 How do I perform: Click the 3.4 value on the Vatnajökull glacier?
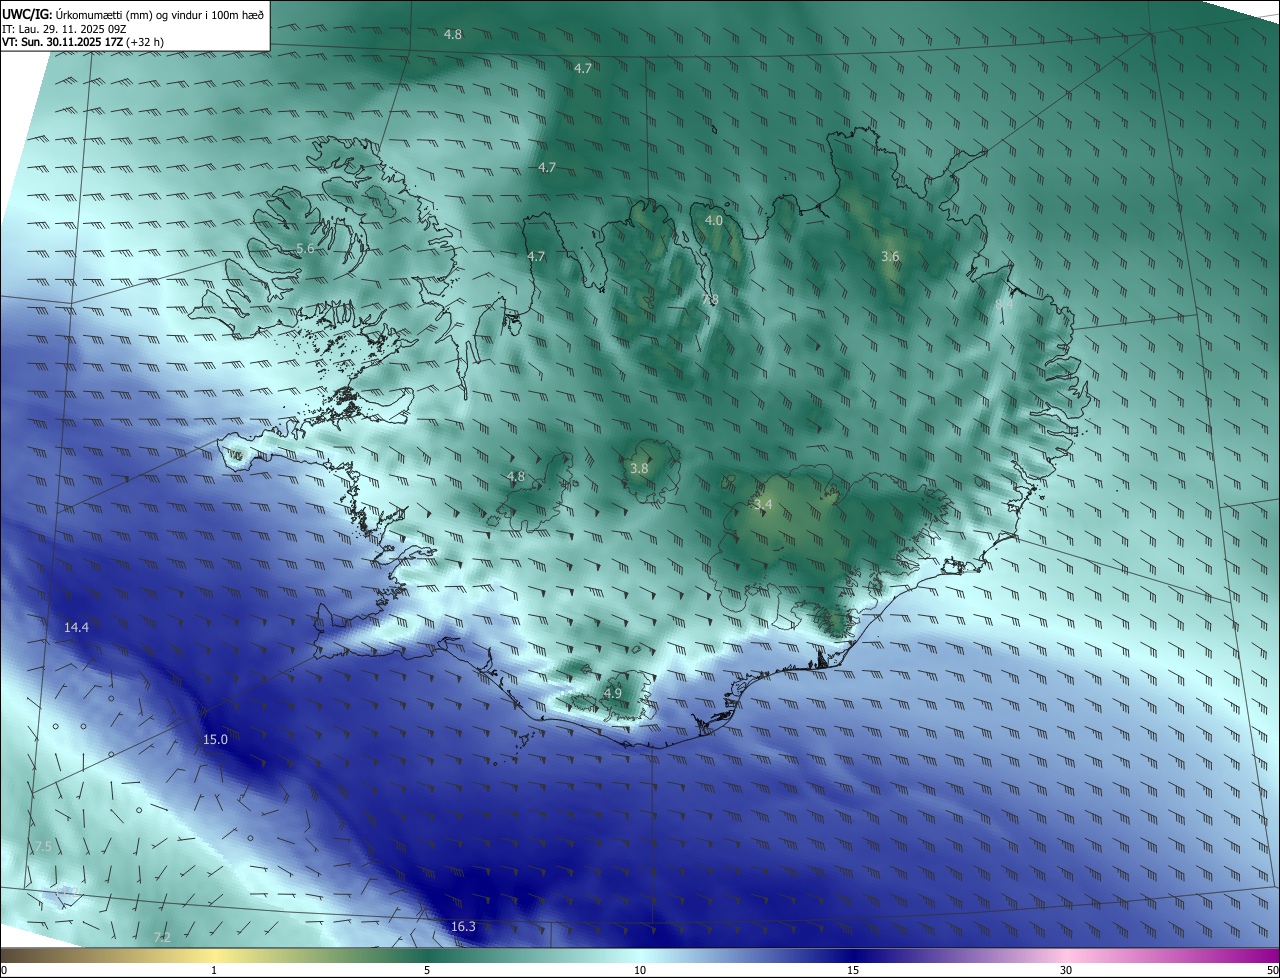[763, 505]
